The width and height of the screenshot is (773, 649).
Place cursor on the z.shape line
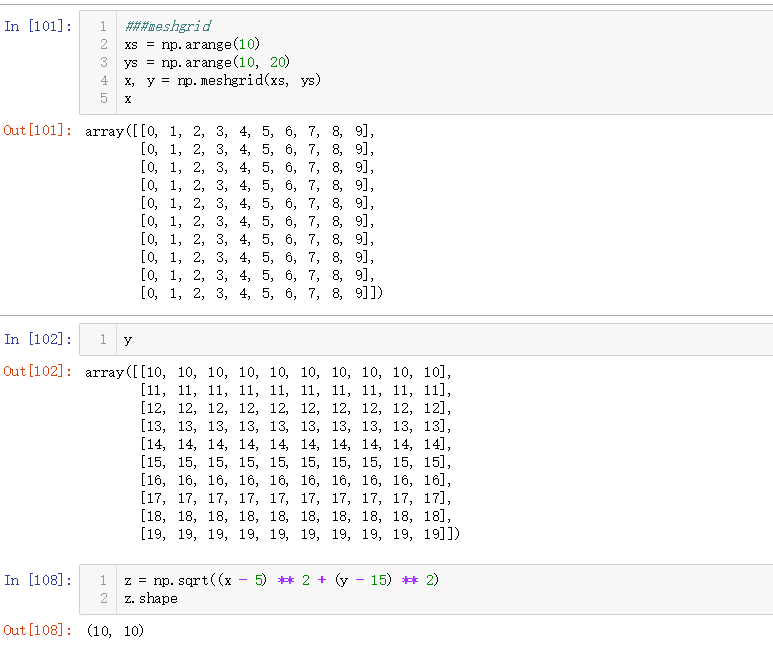[151, 598]
